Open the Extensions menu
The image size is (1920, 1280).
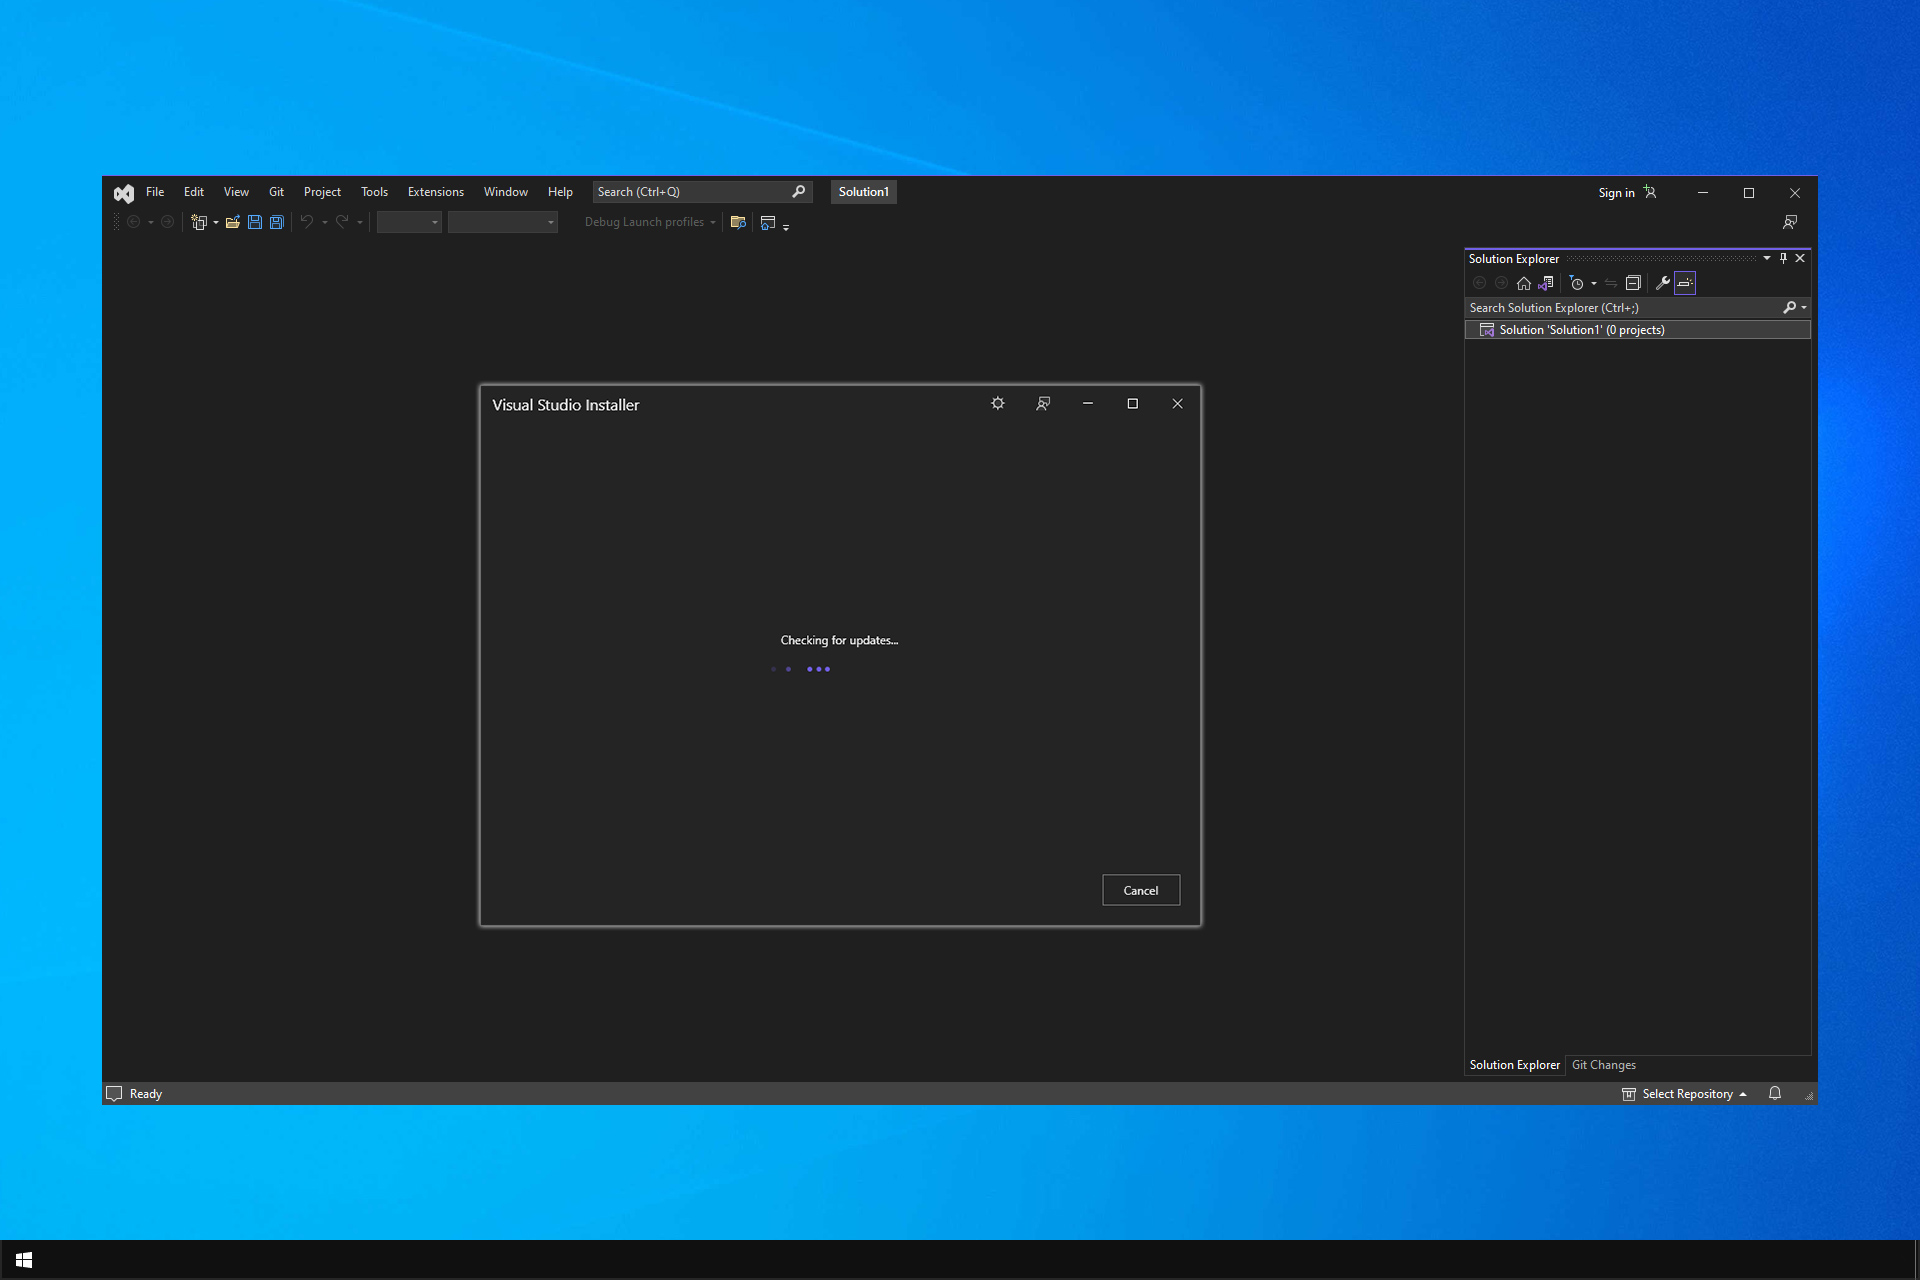(x=433, y=191)
